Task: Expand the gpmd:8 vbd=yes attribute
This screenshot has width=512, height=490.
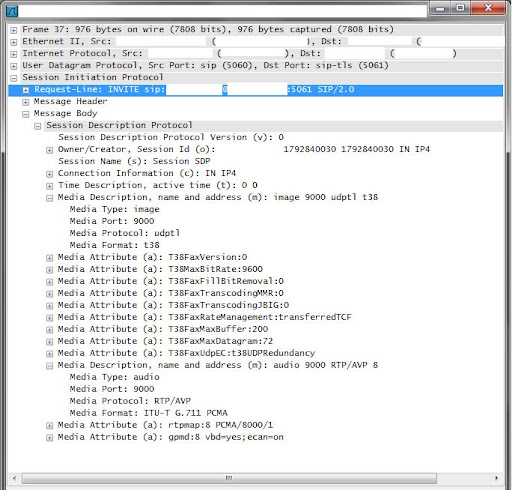Action: pyautogui.click(x=49, y=438)
